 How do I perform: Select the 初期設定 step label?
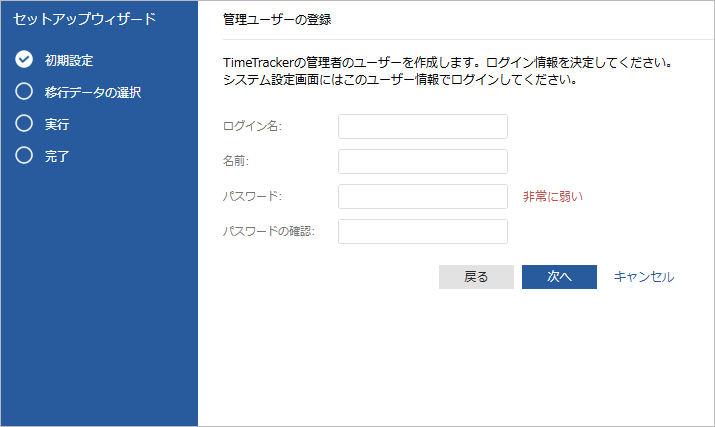pos(69,60)
